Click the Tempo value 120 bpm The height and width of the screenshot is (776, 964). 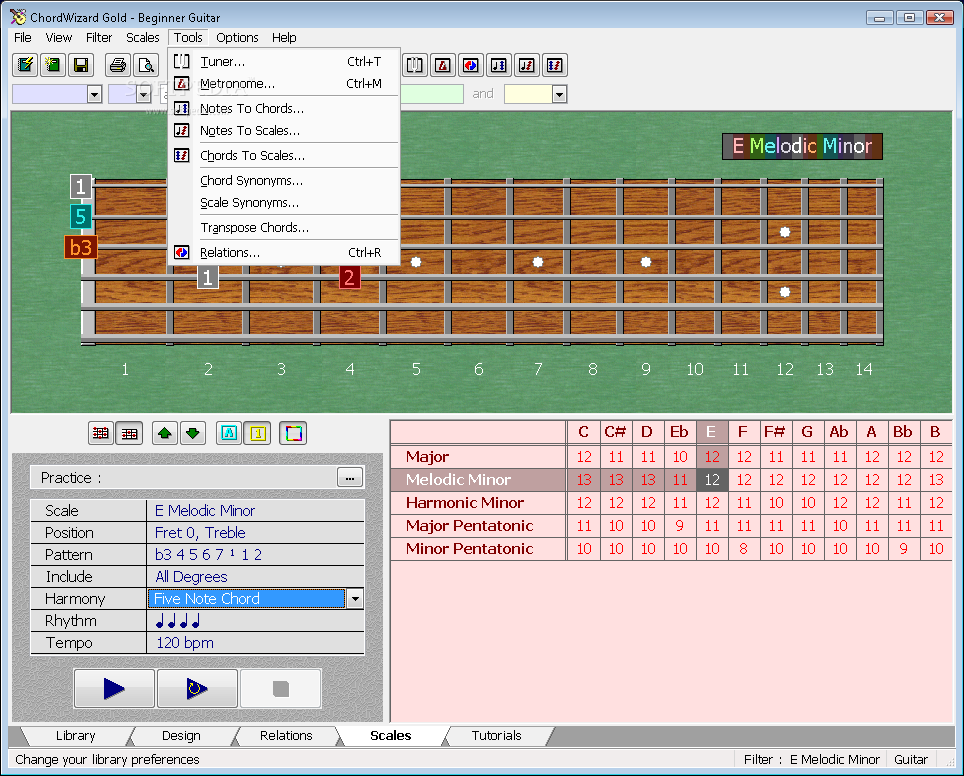[256, 643]
